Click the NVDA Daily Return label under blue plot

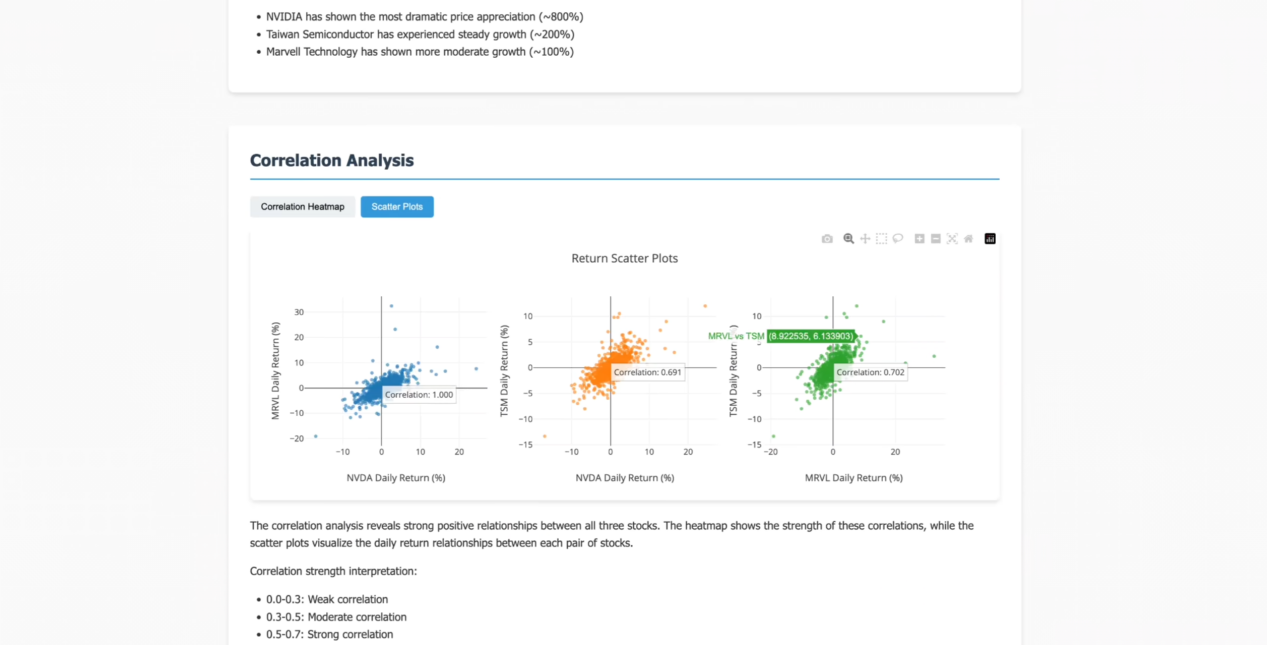click(x=396, y=478)
